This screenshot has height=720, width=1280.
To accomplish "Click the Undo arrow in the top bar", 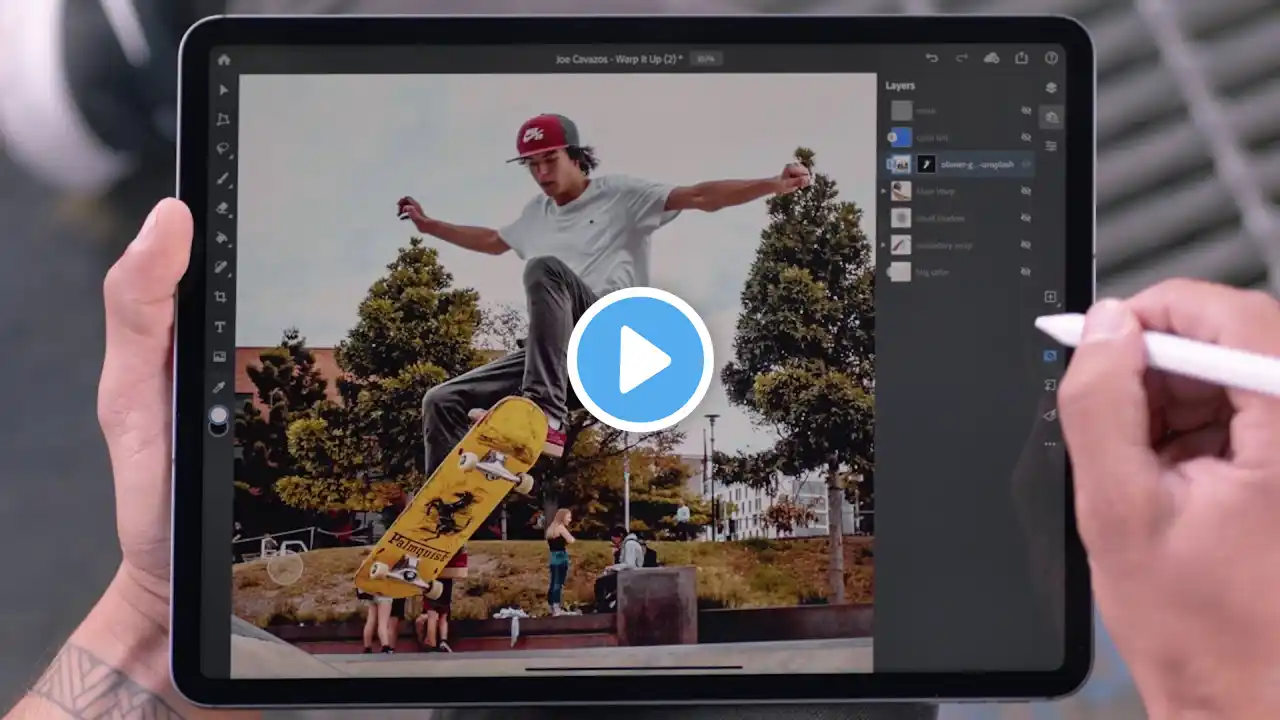I will pyautogui.click(x=932, y=59).
